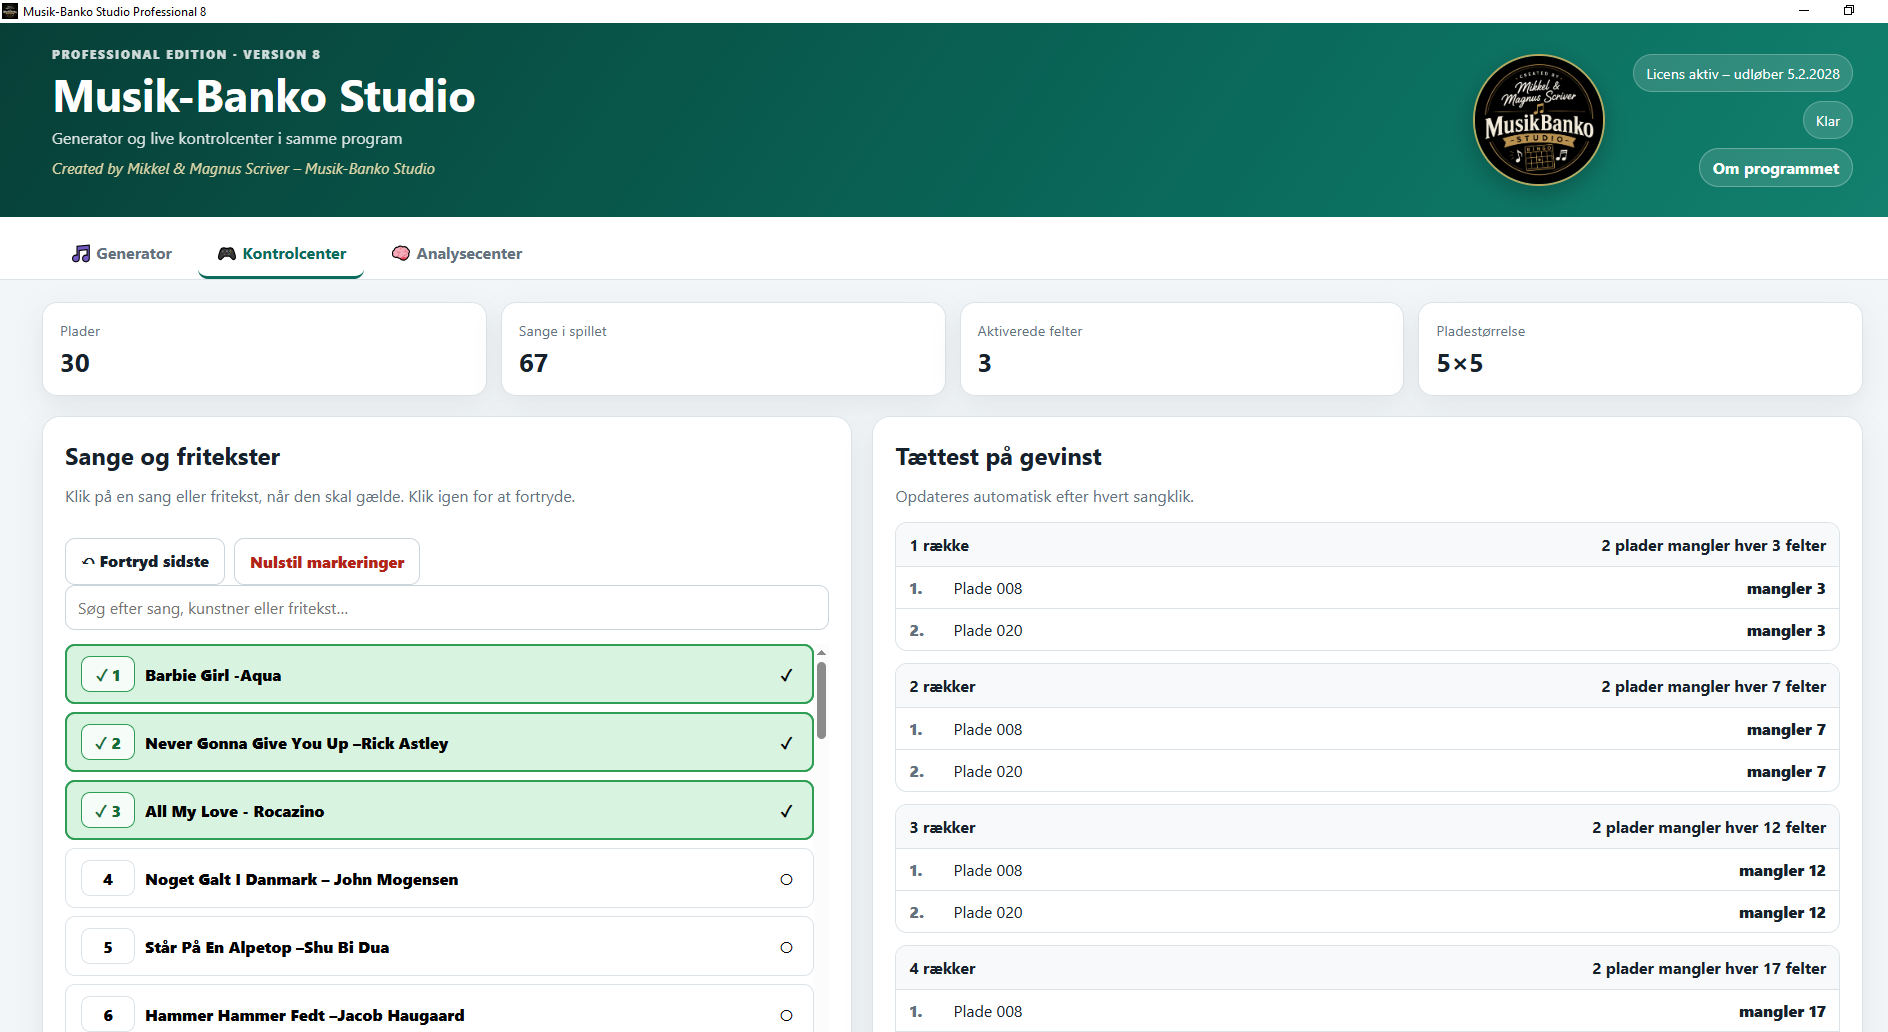Mark Står På En Alpetop circle as played
This screenshot has width=1888, height=1032.
[786, 947]
